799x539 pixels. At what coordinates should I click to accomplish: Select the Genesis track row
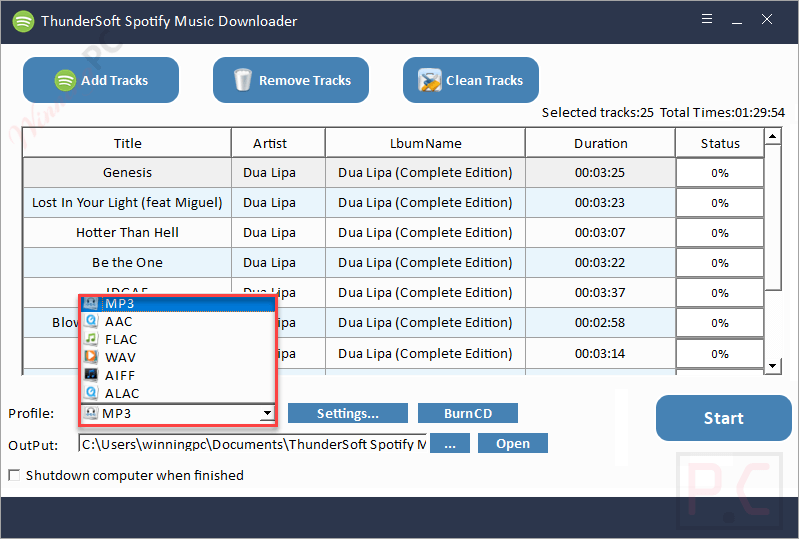pyautogui.click(x=393, y=173)
